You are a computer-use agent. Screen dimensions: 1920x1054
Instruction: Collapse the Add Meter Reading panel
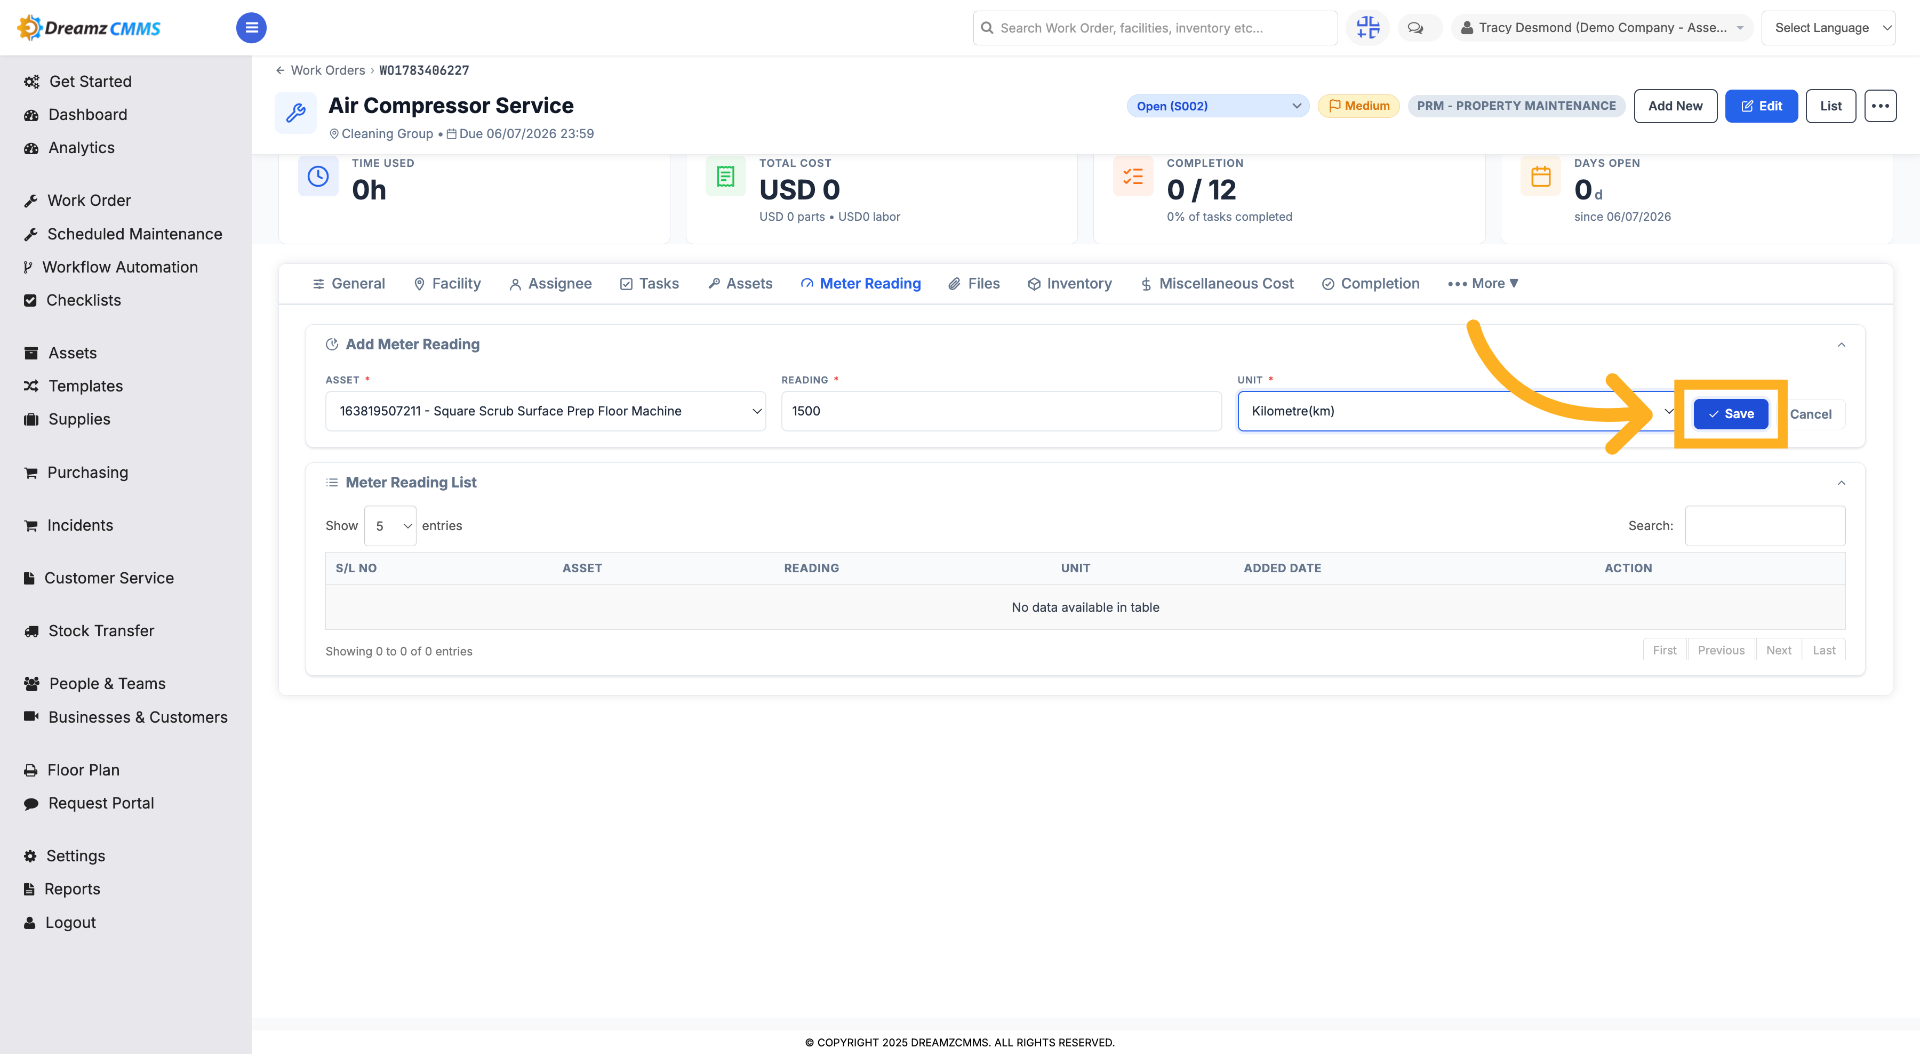(1841, 345)
